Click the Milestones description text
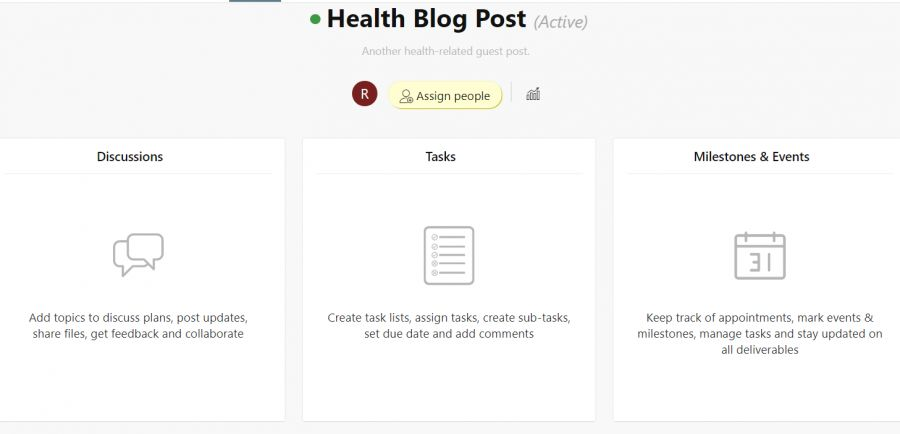The image size is (900, 434). tap(760, 334)
